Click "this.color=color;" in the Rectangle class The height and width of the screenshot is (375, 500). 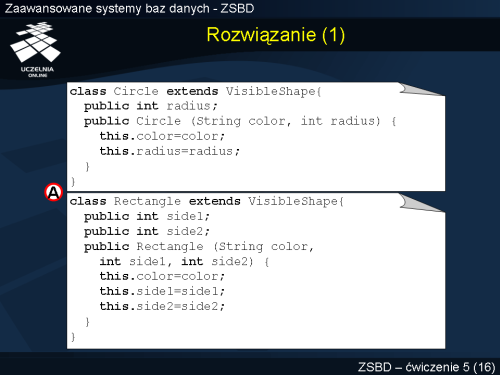pos(162,276)
